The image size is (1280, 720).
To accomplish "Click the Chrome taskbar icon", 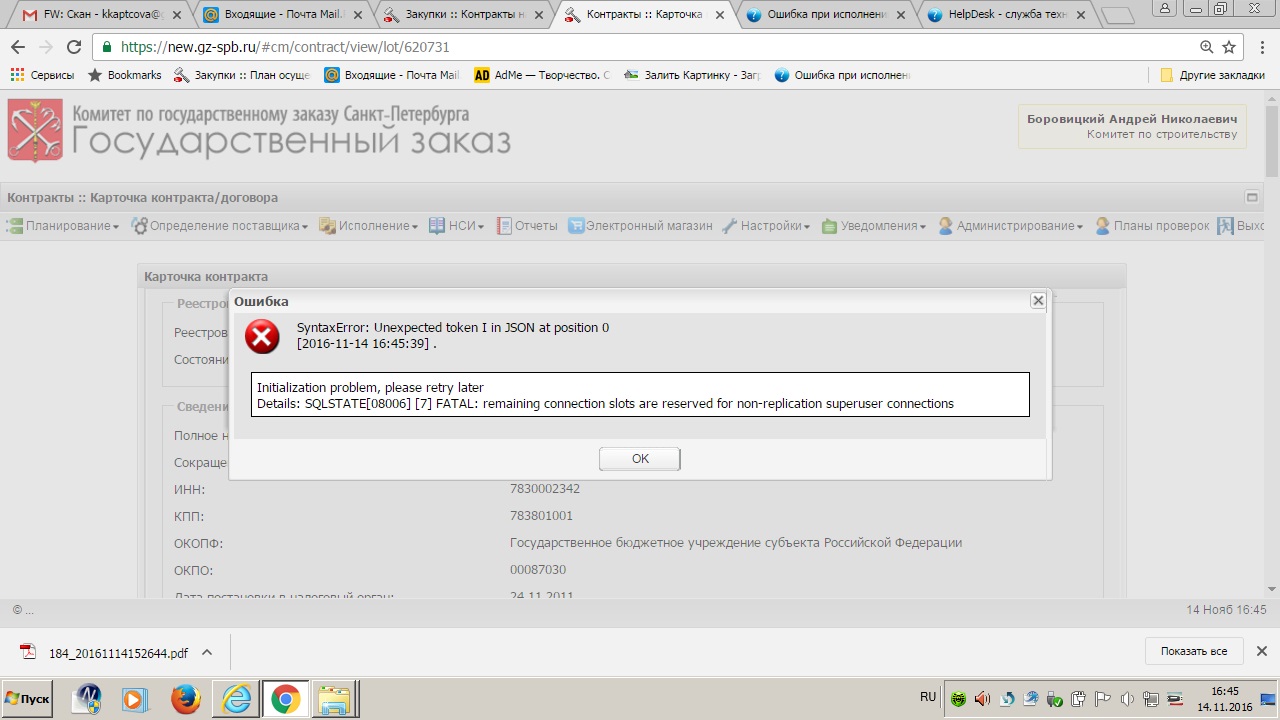I will [x=284, y=699].
